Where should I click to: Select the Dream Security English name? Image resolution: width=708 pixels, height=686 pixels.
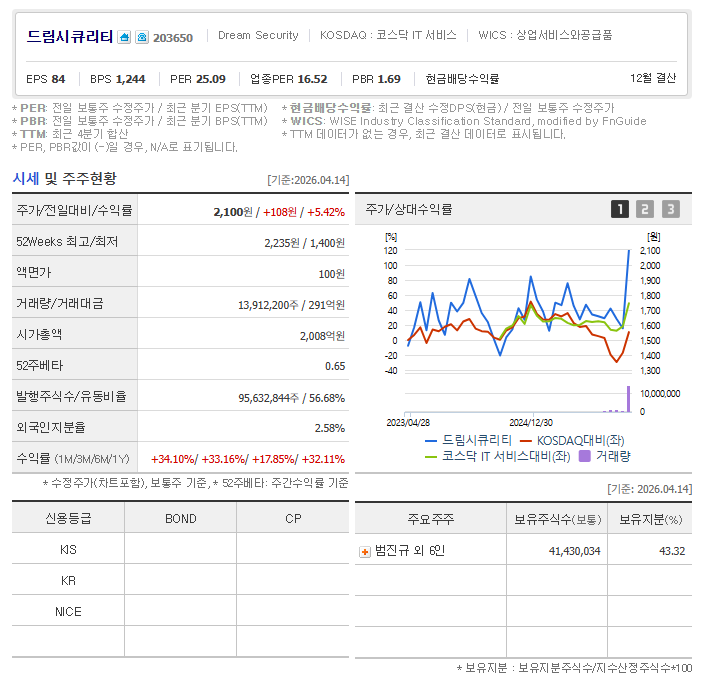point(258,35)
